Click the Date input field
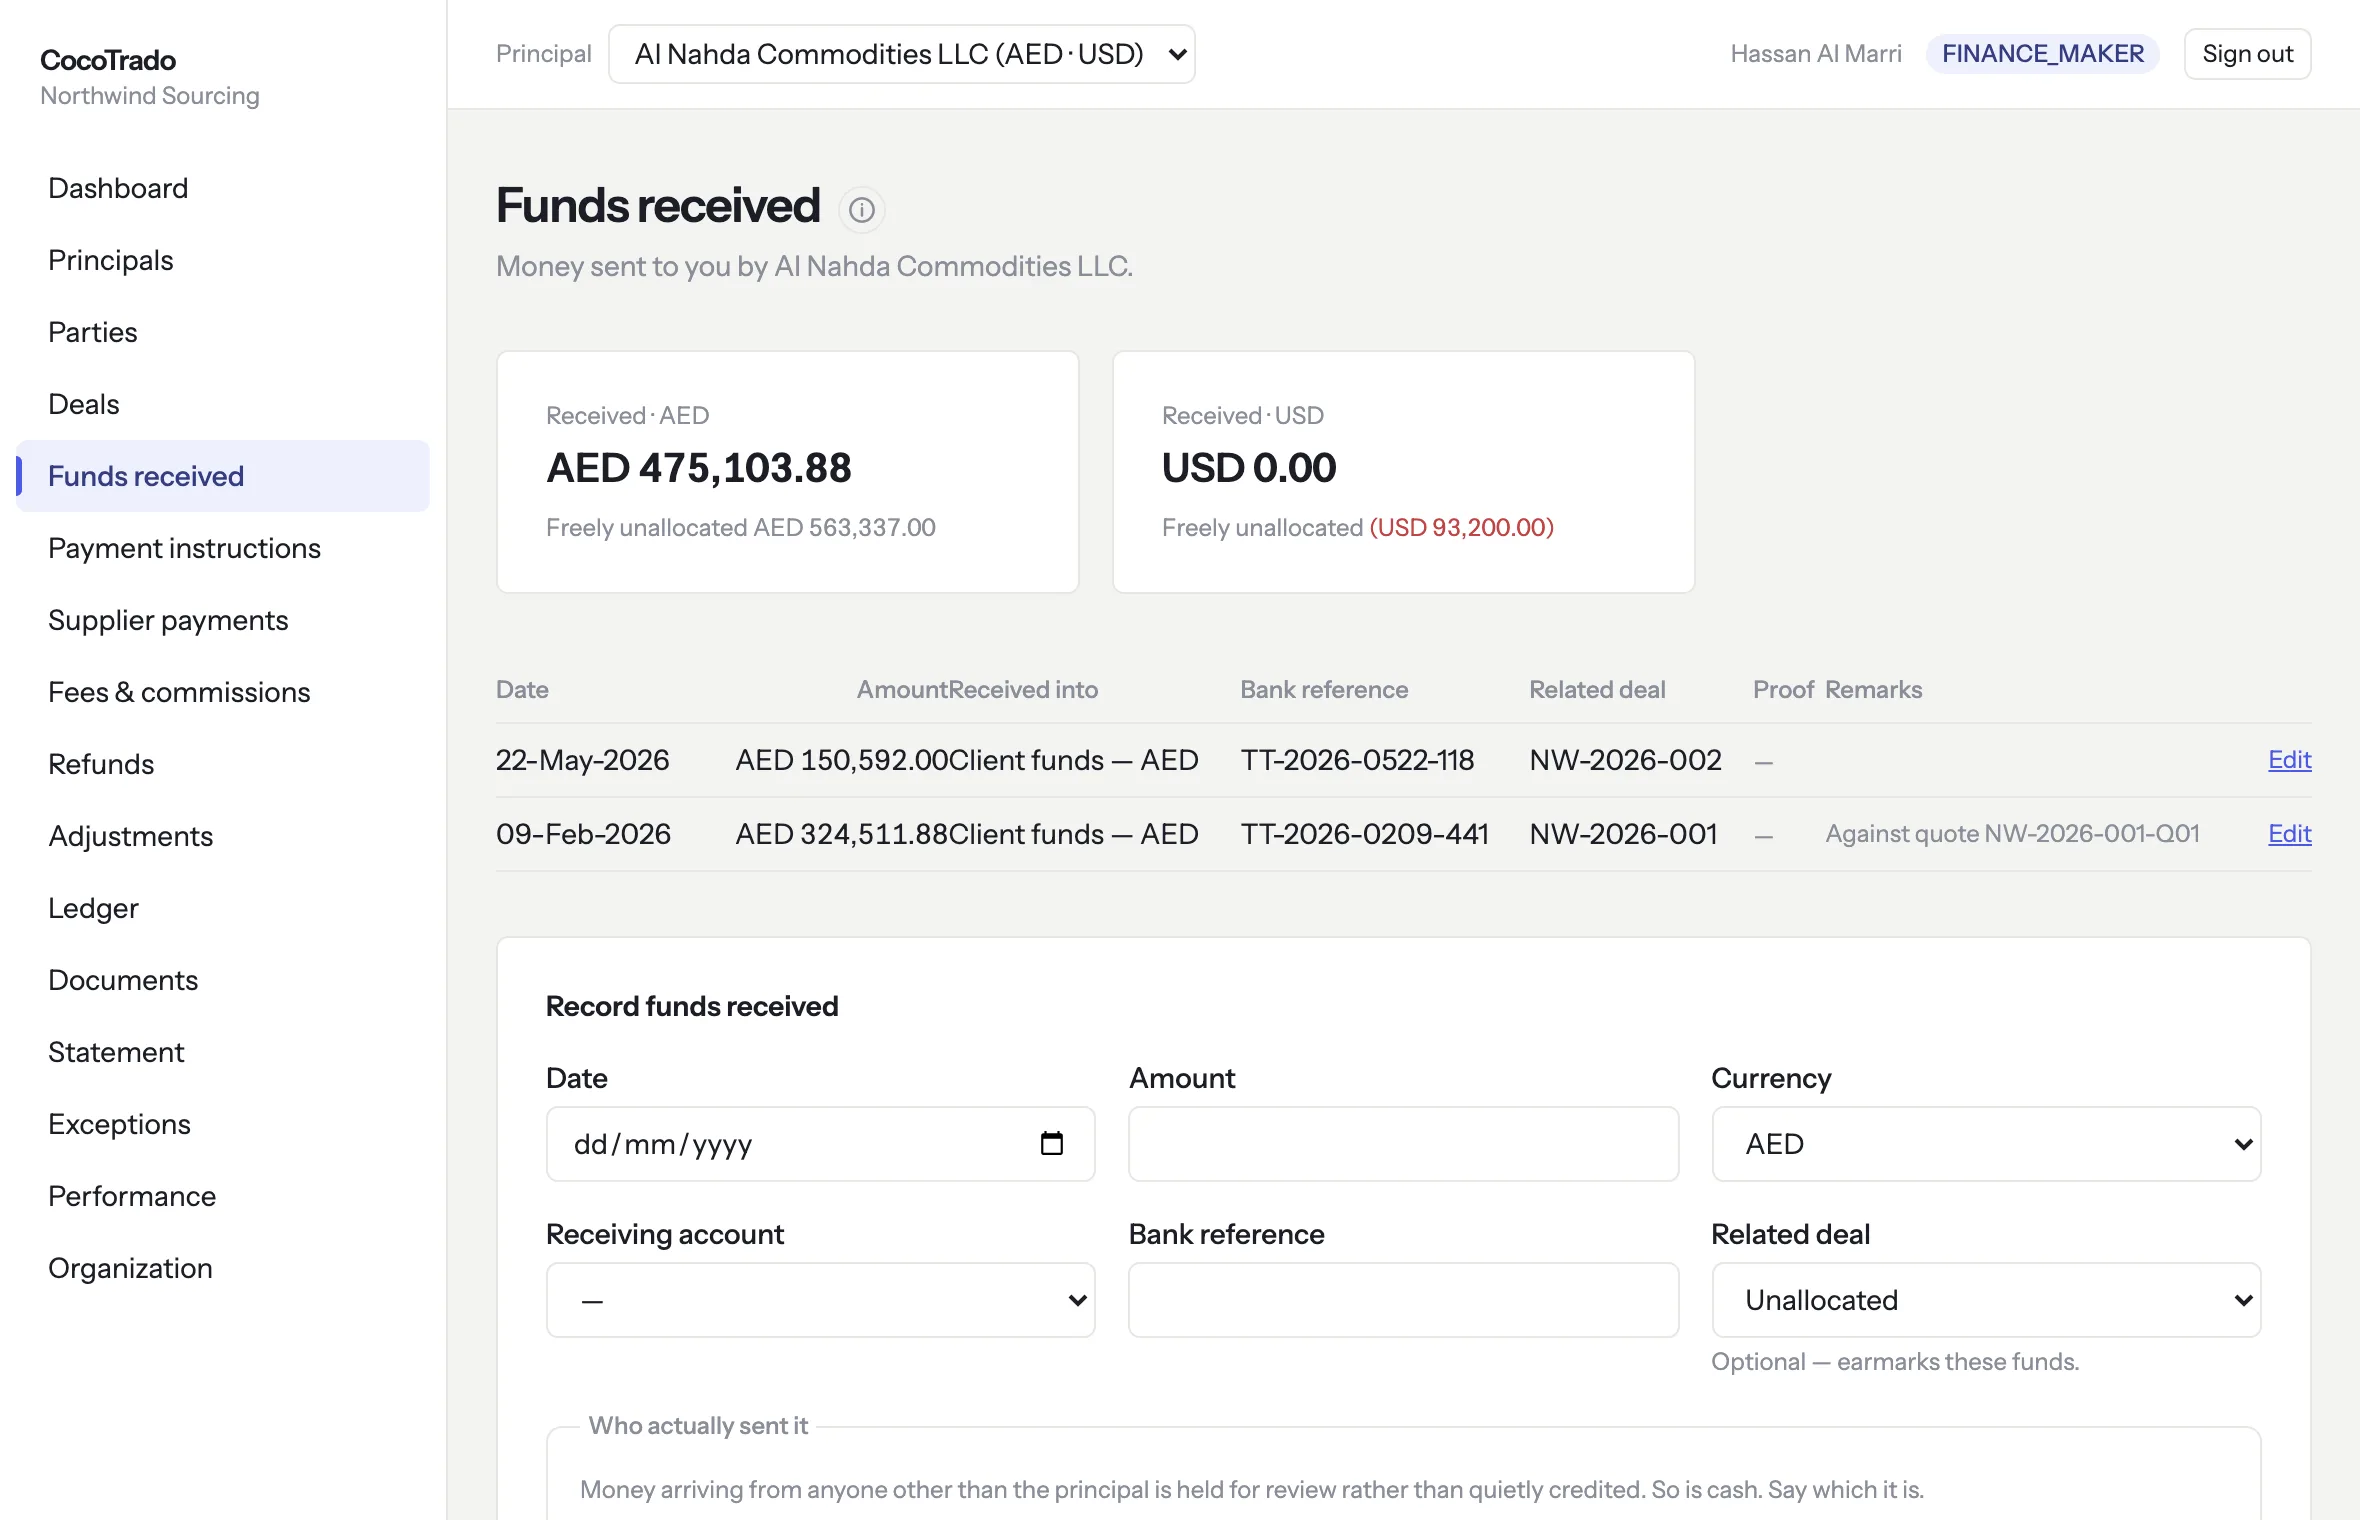The height and width of the screenshot is (1520, 2360). tap(820, 1143)
